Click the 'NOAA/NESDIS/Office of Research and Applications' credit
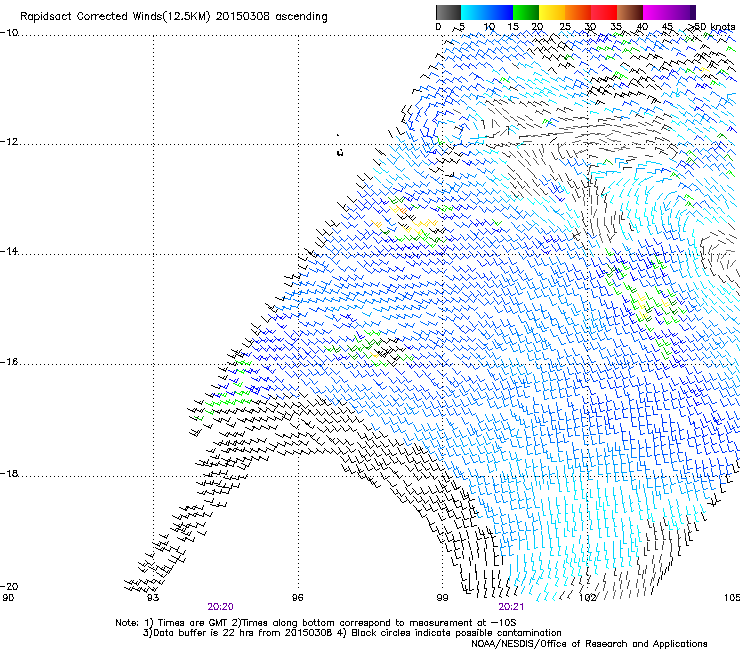740x650 pixels. tap(589, 644)
